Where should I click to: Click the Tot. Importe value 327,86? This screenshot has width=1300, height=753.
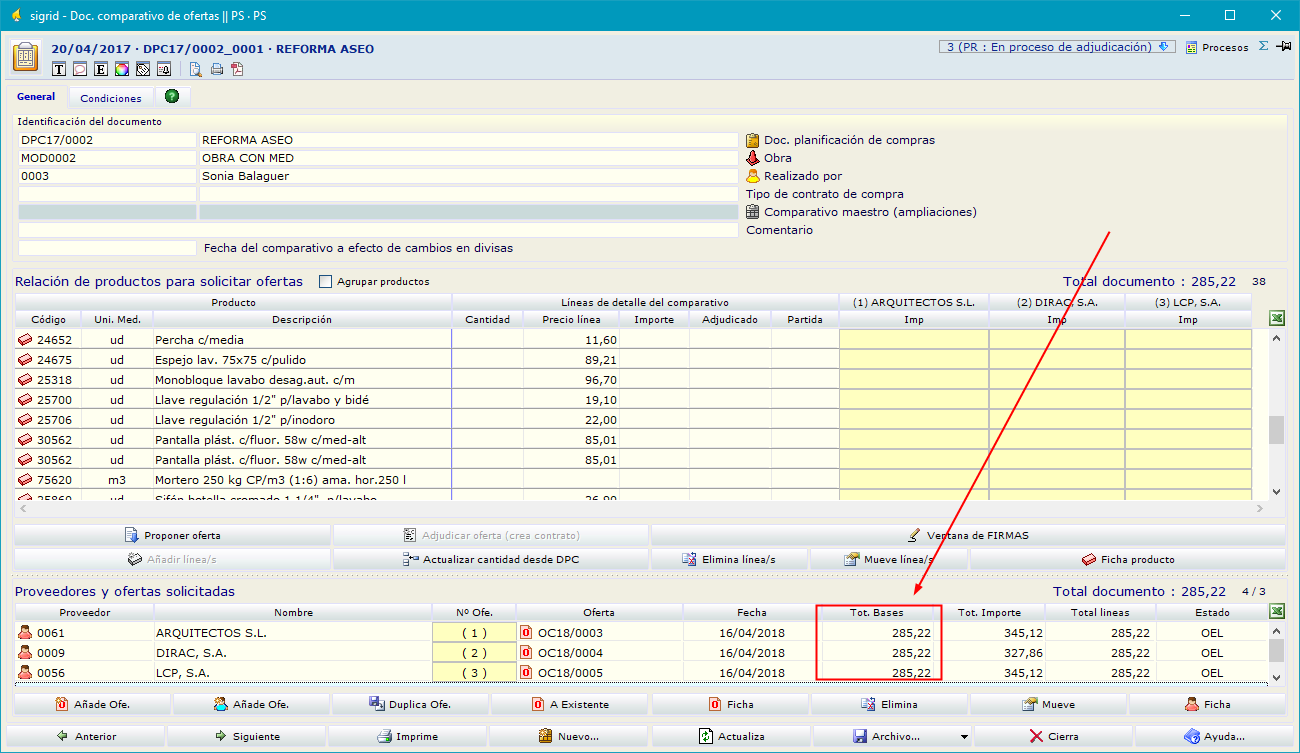[x=995, y=653]
